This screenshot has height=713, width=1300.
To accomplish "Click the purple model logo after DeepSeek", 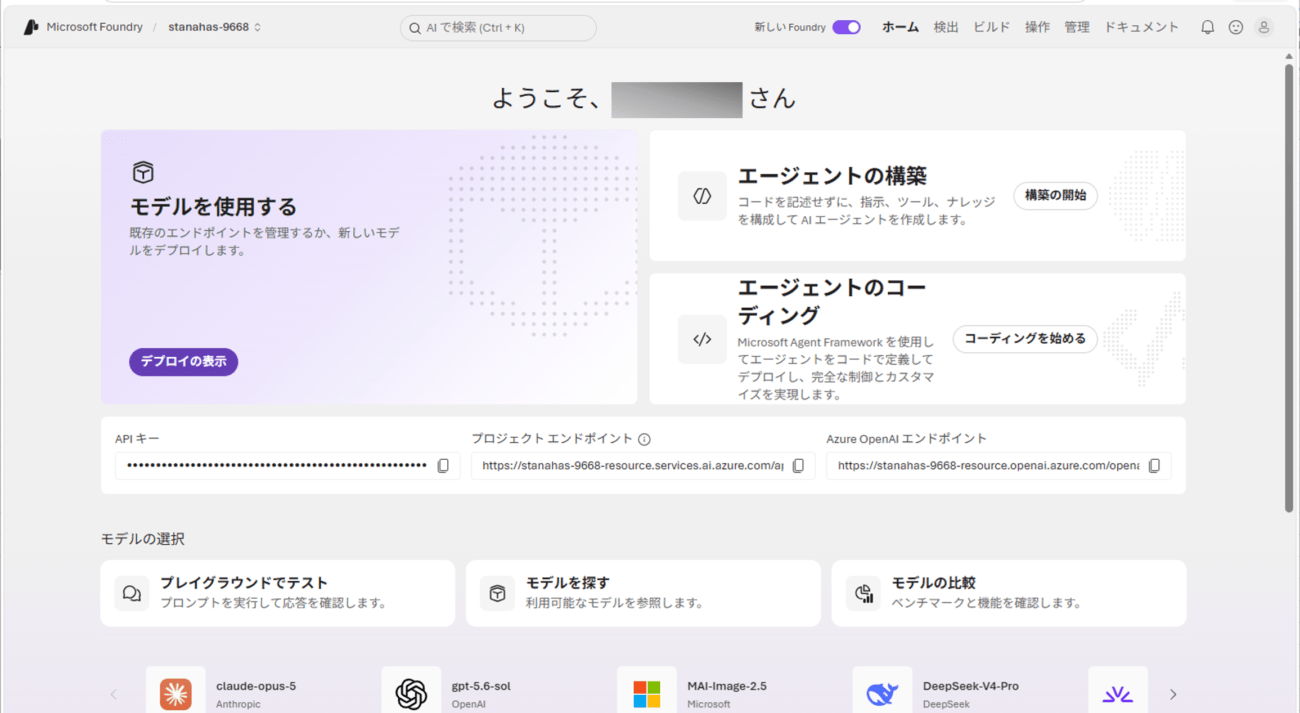I will (1117, 693).
